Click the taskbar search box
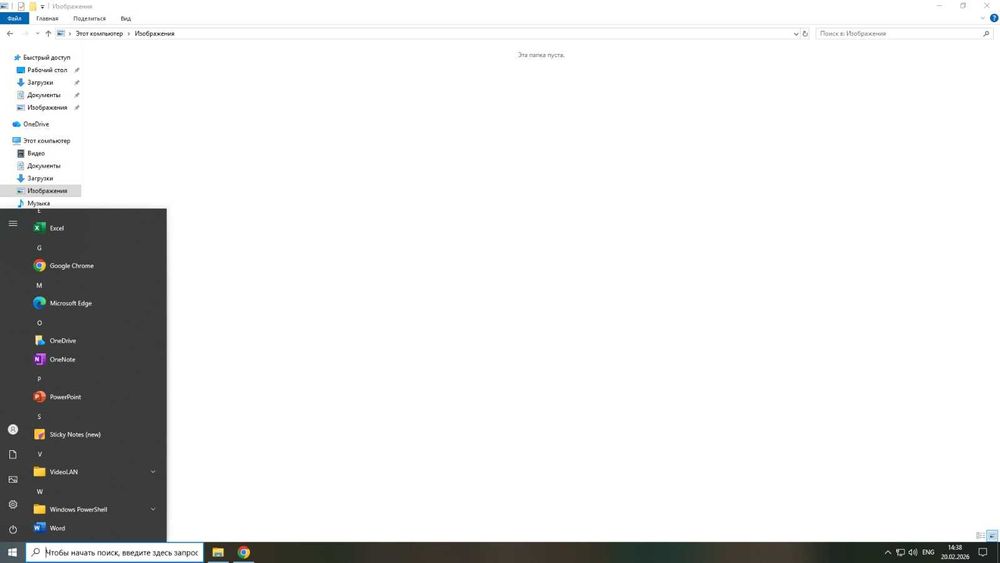This screenshot has height=563, width=1000. [115, 553]
